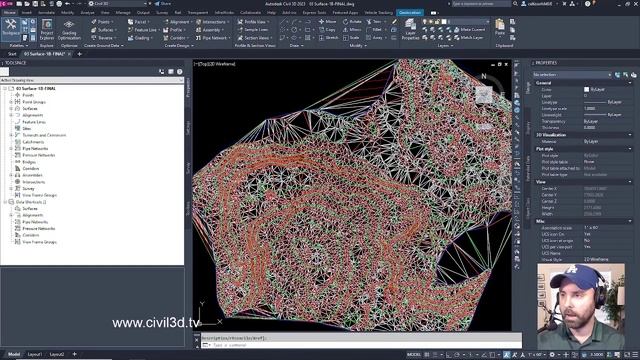
Task: Toggle layer freeze sun icon in Layers panel
Action: (x=431, y=22)
